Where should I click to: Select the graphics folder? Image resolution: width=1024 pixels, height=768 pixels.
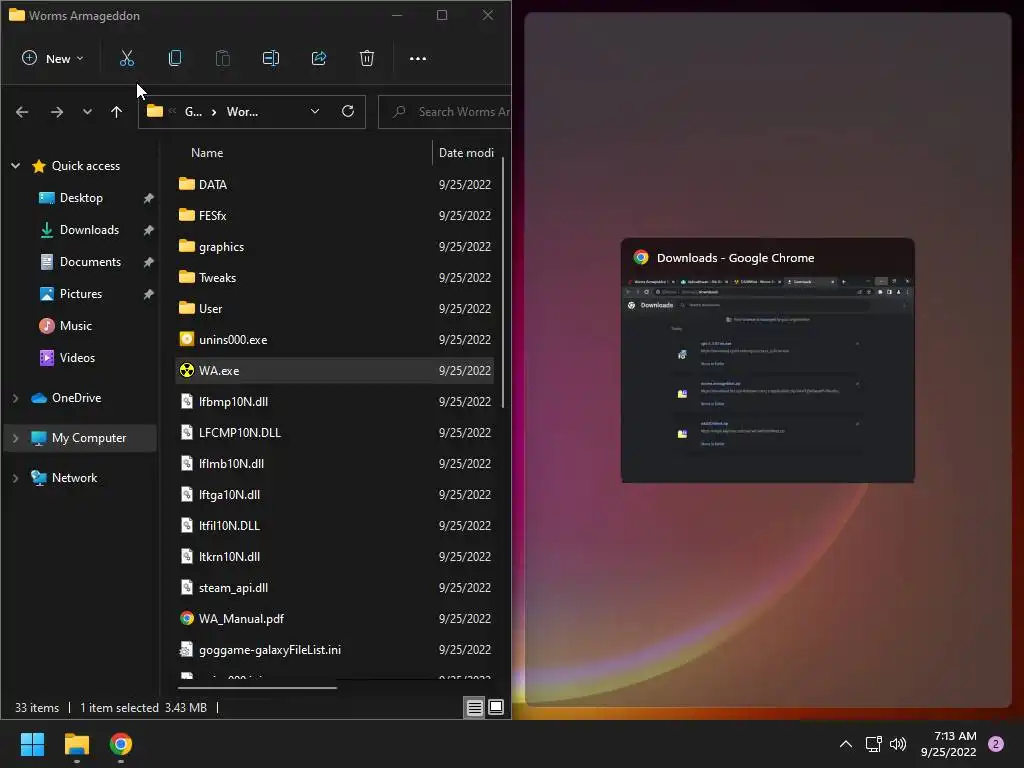[x=221, y=247]
